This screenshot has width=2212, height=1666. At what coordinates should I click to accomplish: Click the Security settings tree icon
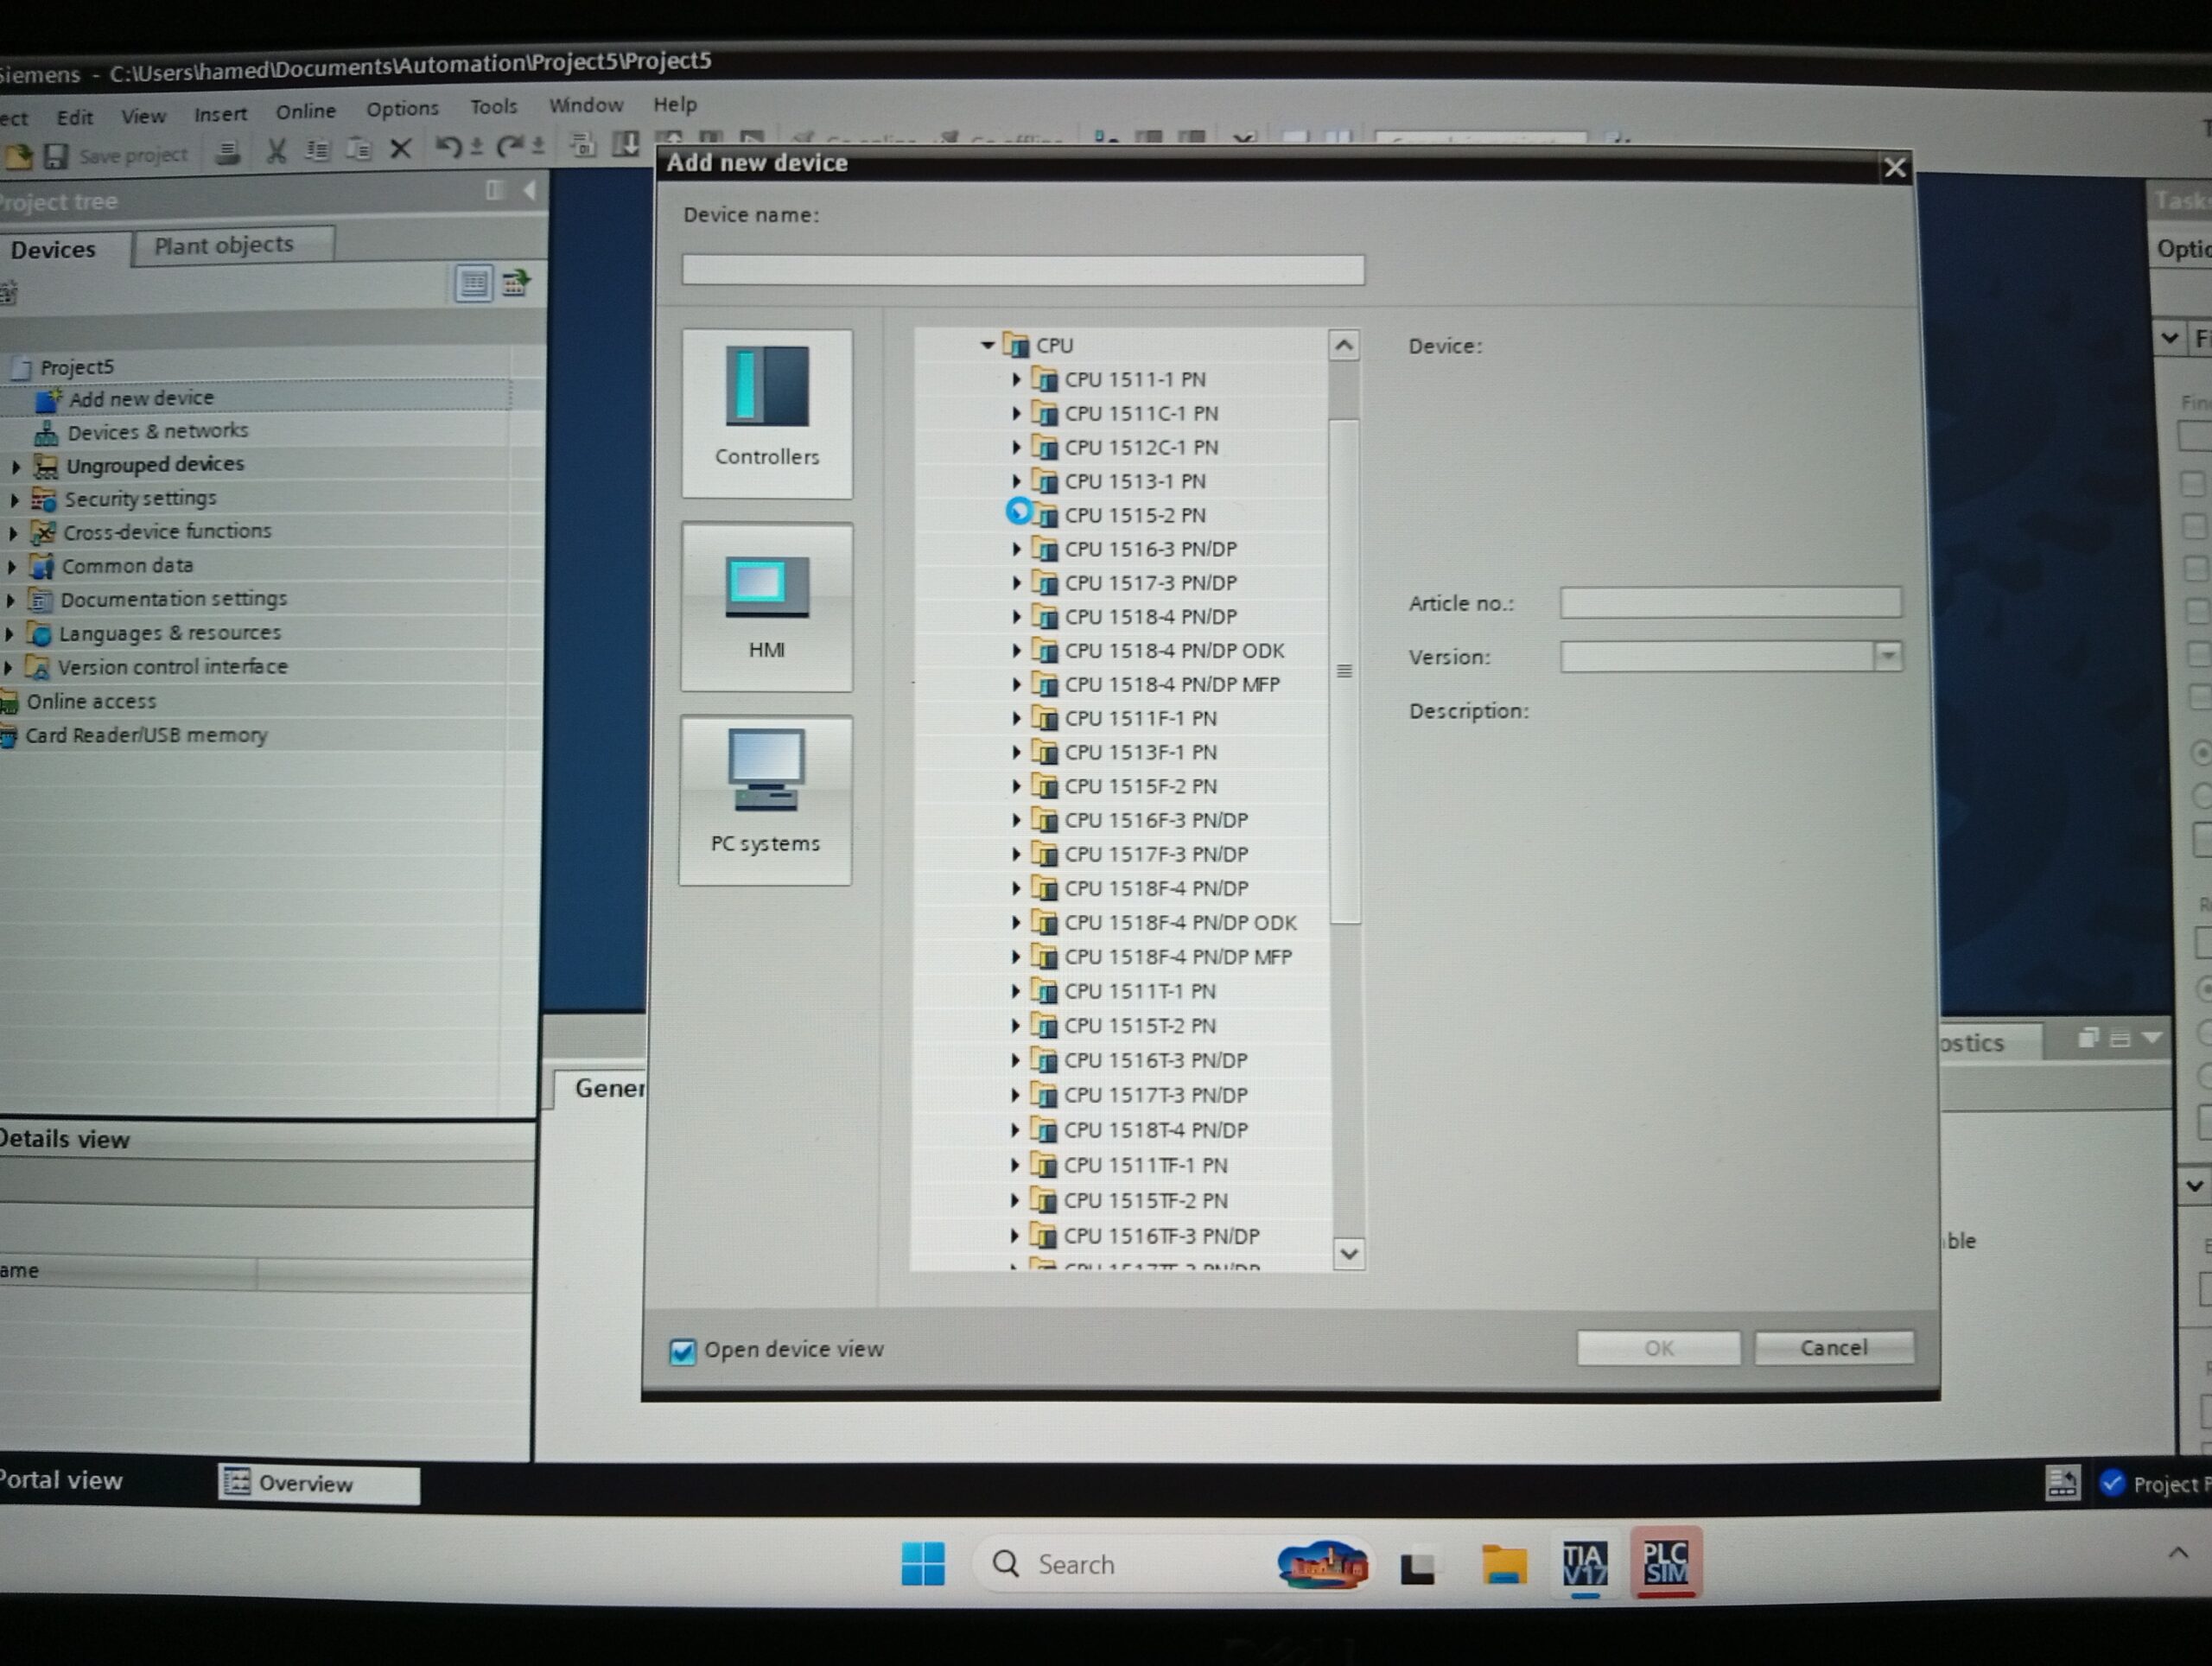pyautogui.click(x=44, y=499)
